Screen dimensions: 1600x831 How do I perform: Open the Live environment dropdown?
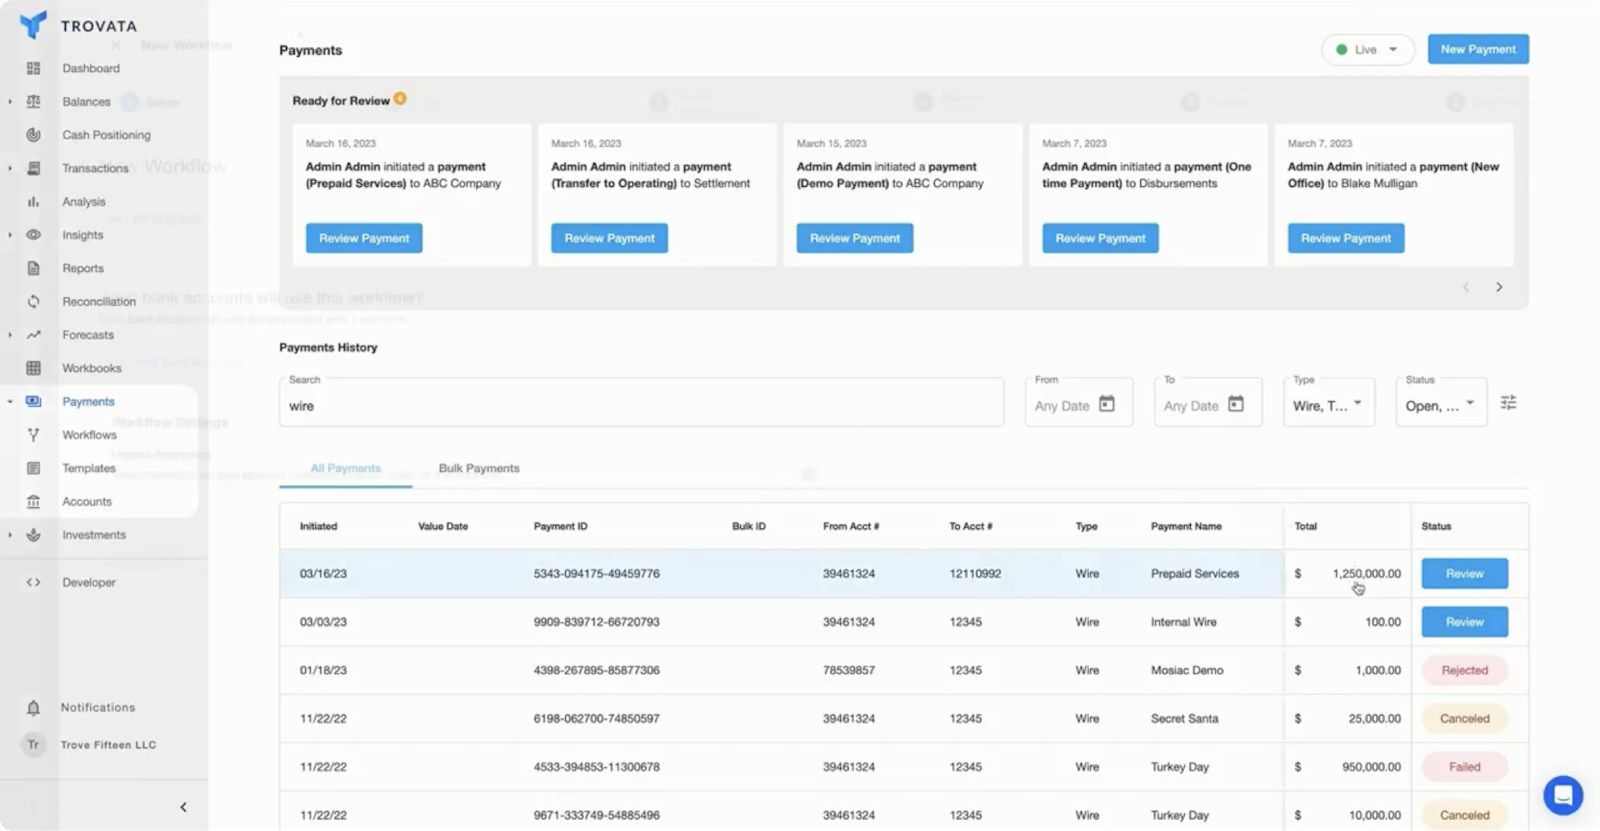[x=1367, y=50]
